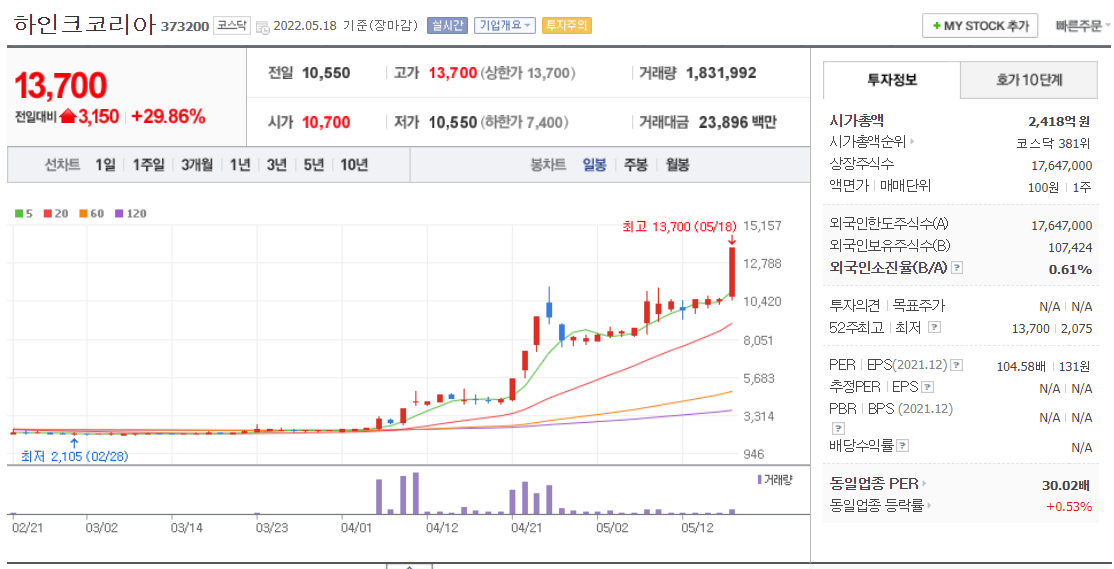Open the 동일업종 PER link
The width and height of the screenshot is (1114, 569).
point(877,484)
